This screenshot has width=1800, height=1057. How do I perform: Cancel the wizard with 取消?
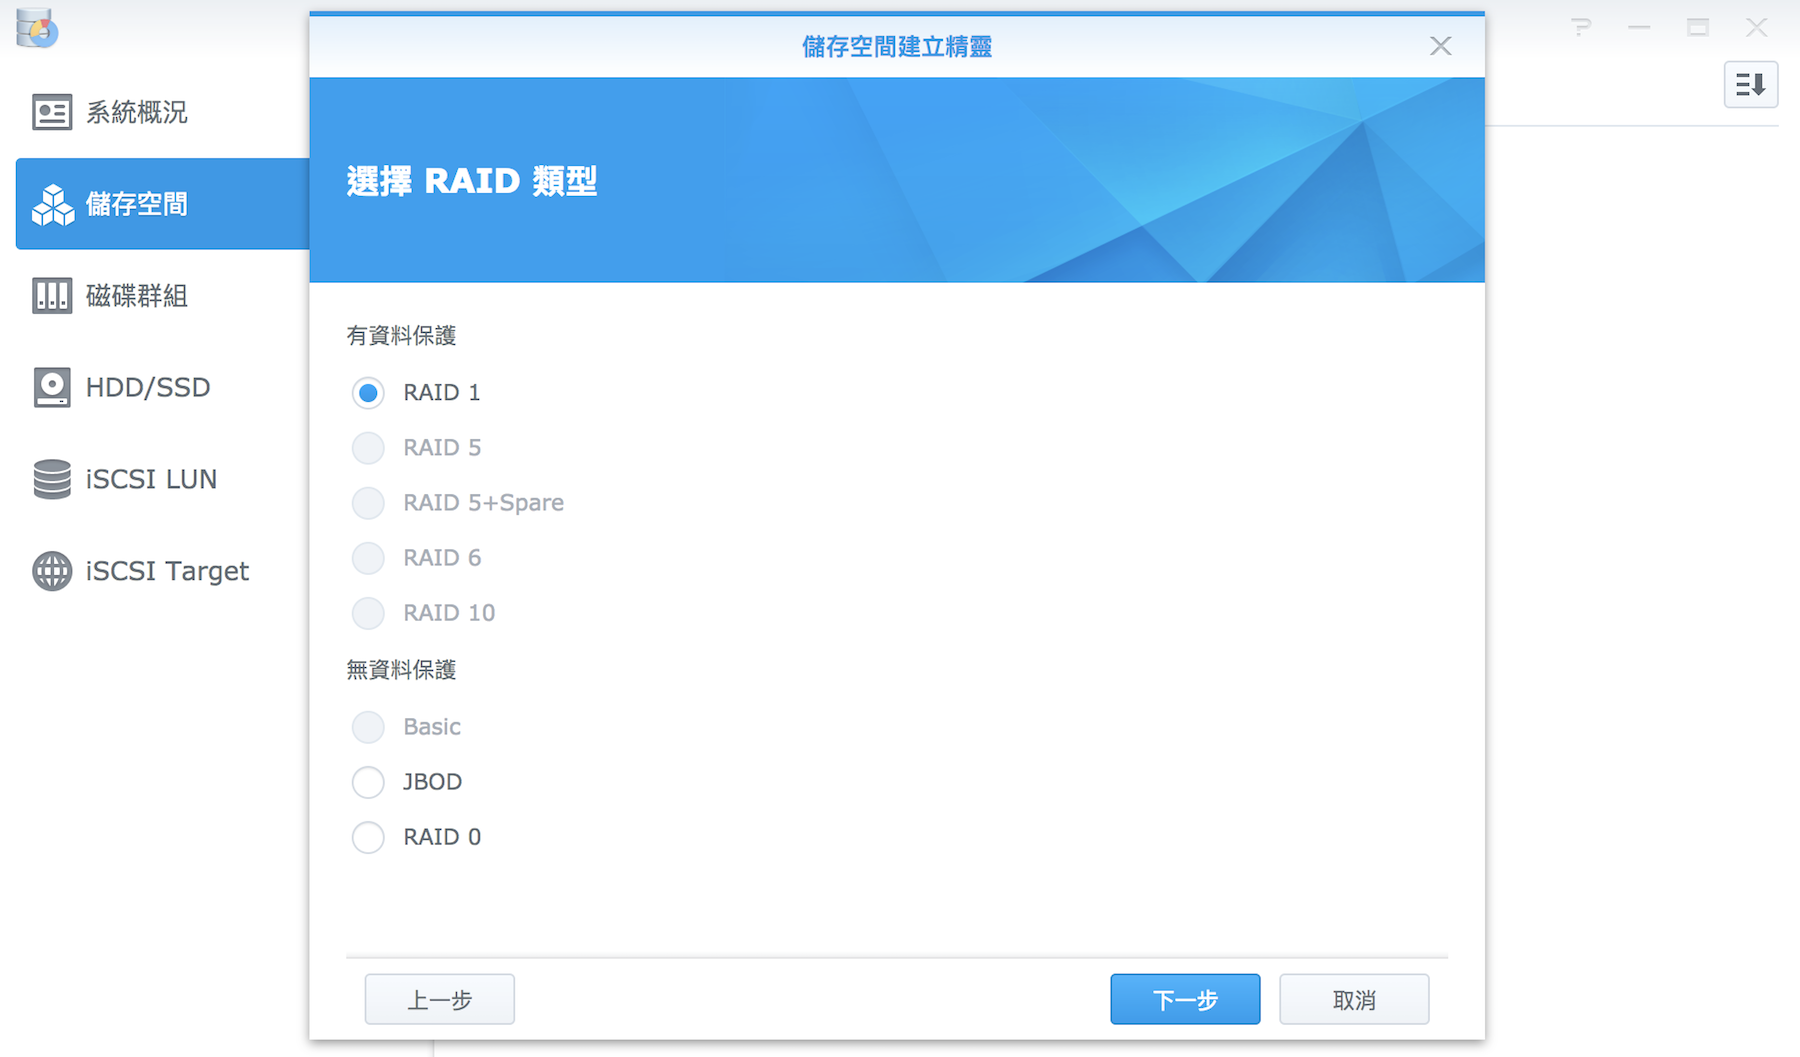[x=1353, y=999]
